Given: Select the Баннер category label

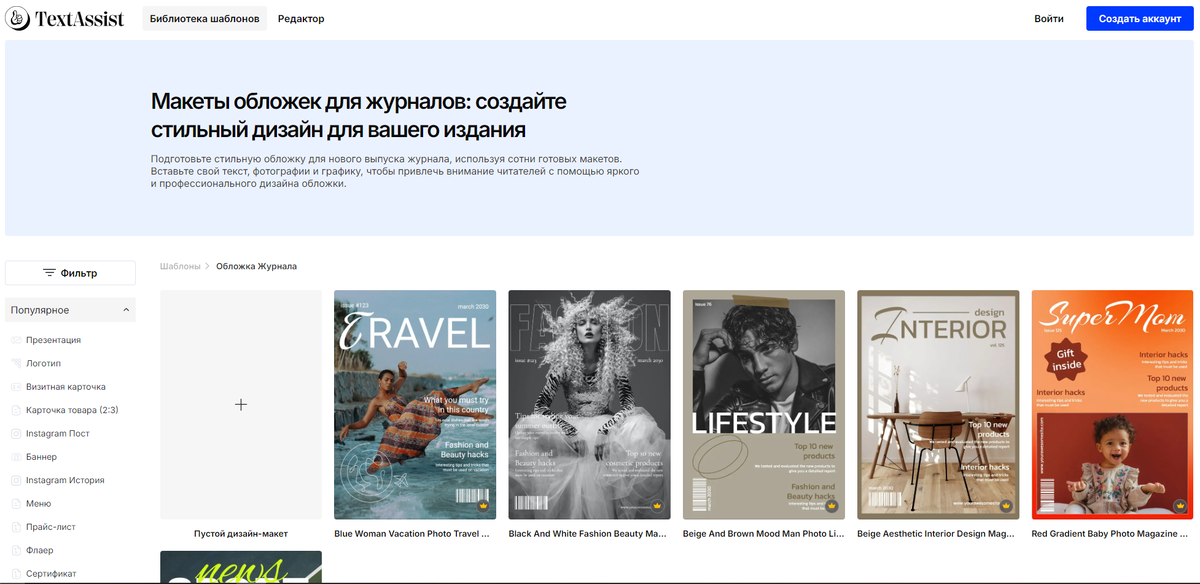Looking at the screenshot, I should pos(41,457).
